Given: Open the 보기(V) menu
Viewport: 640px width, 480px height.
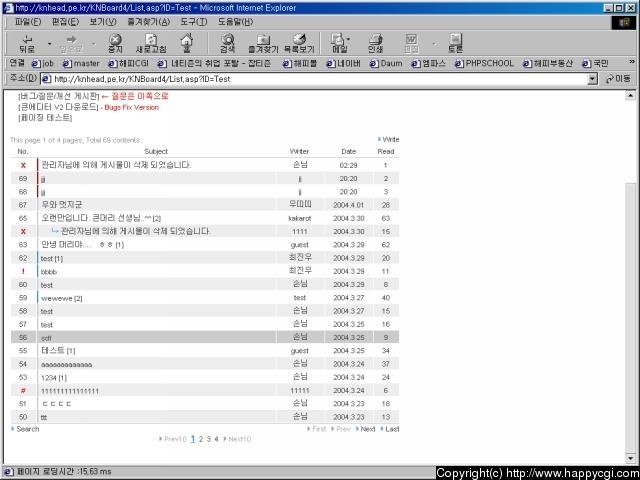Looking at the screenshot, I should 103,22.
